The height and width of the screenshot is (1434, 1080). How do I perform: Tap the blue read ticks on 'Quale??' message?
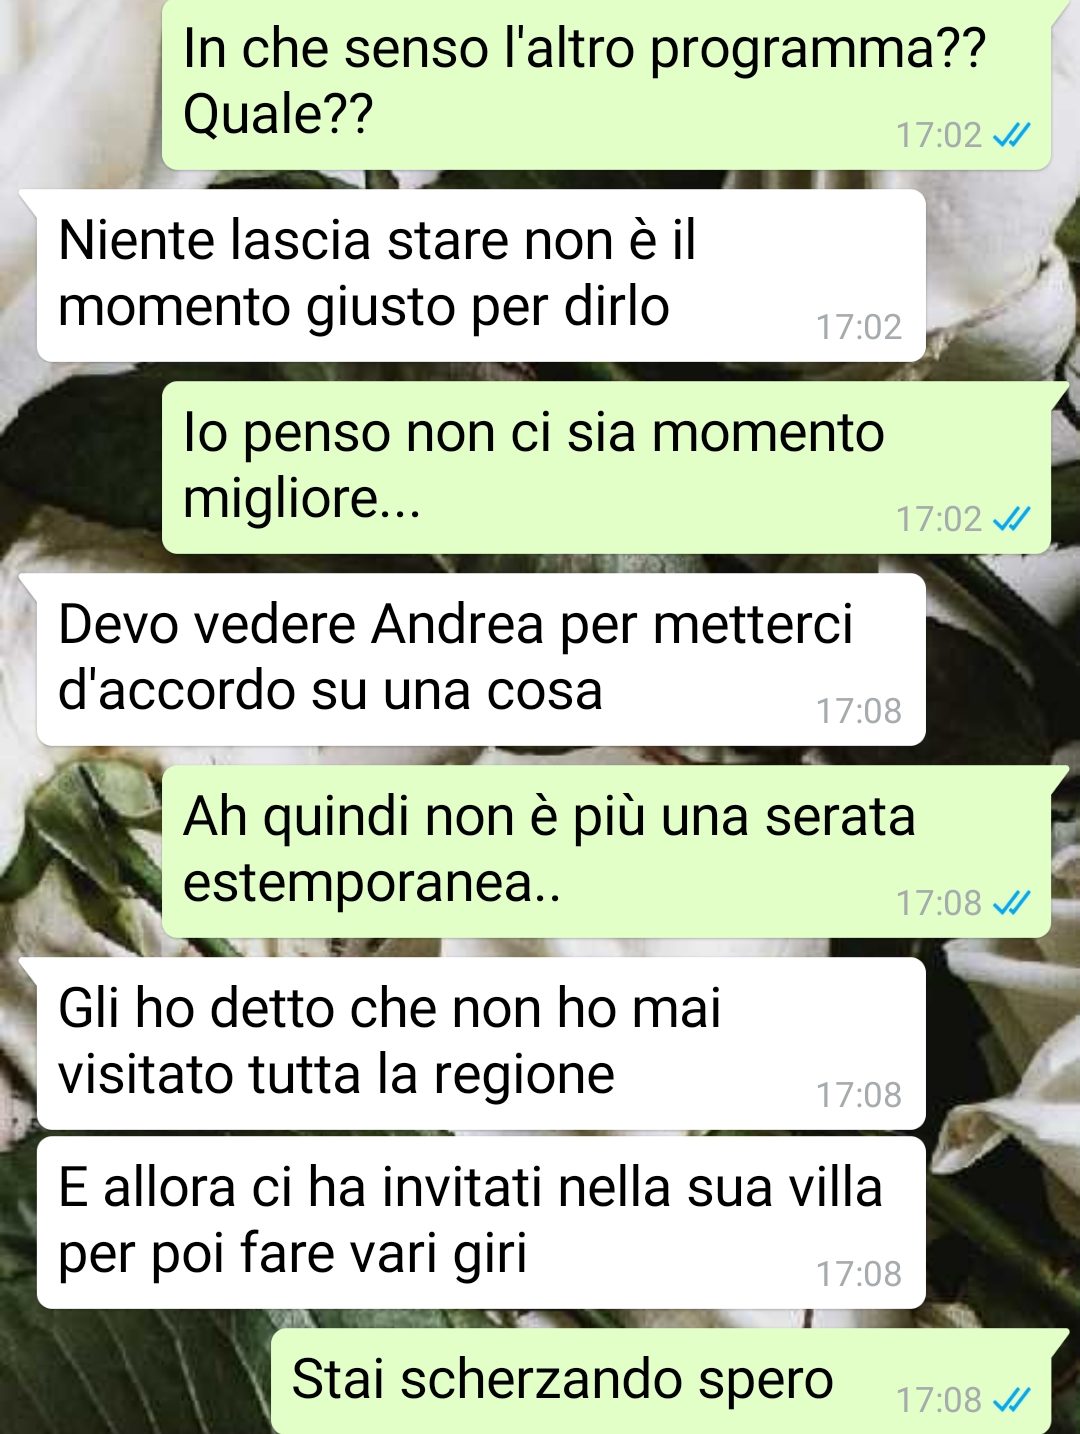(x=1011, y=135)
